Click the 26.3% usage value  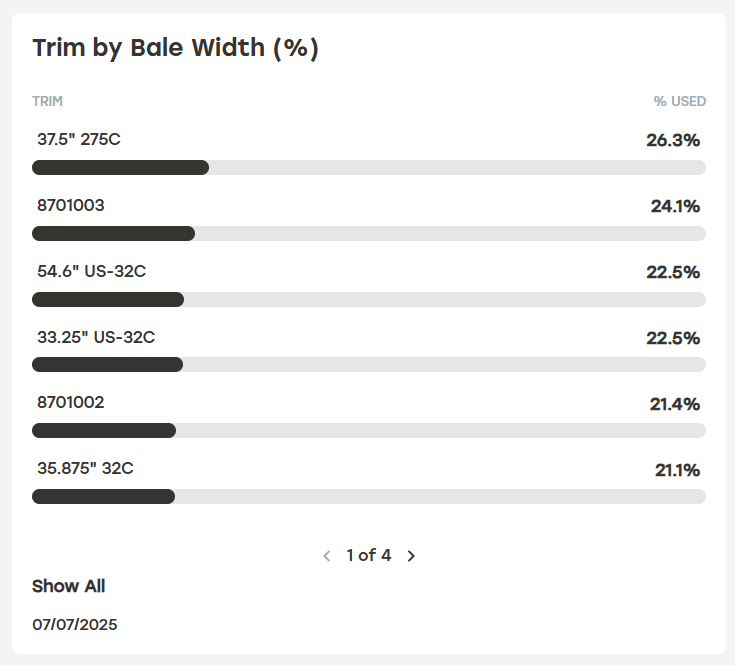pos(673,140)
